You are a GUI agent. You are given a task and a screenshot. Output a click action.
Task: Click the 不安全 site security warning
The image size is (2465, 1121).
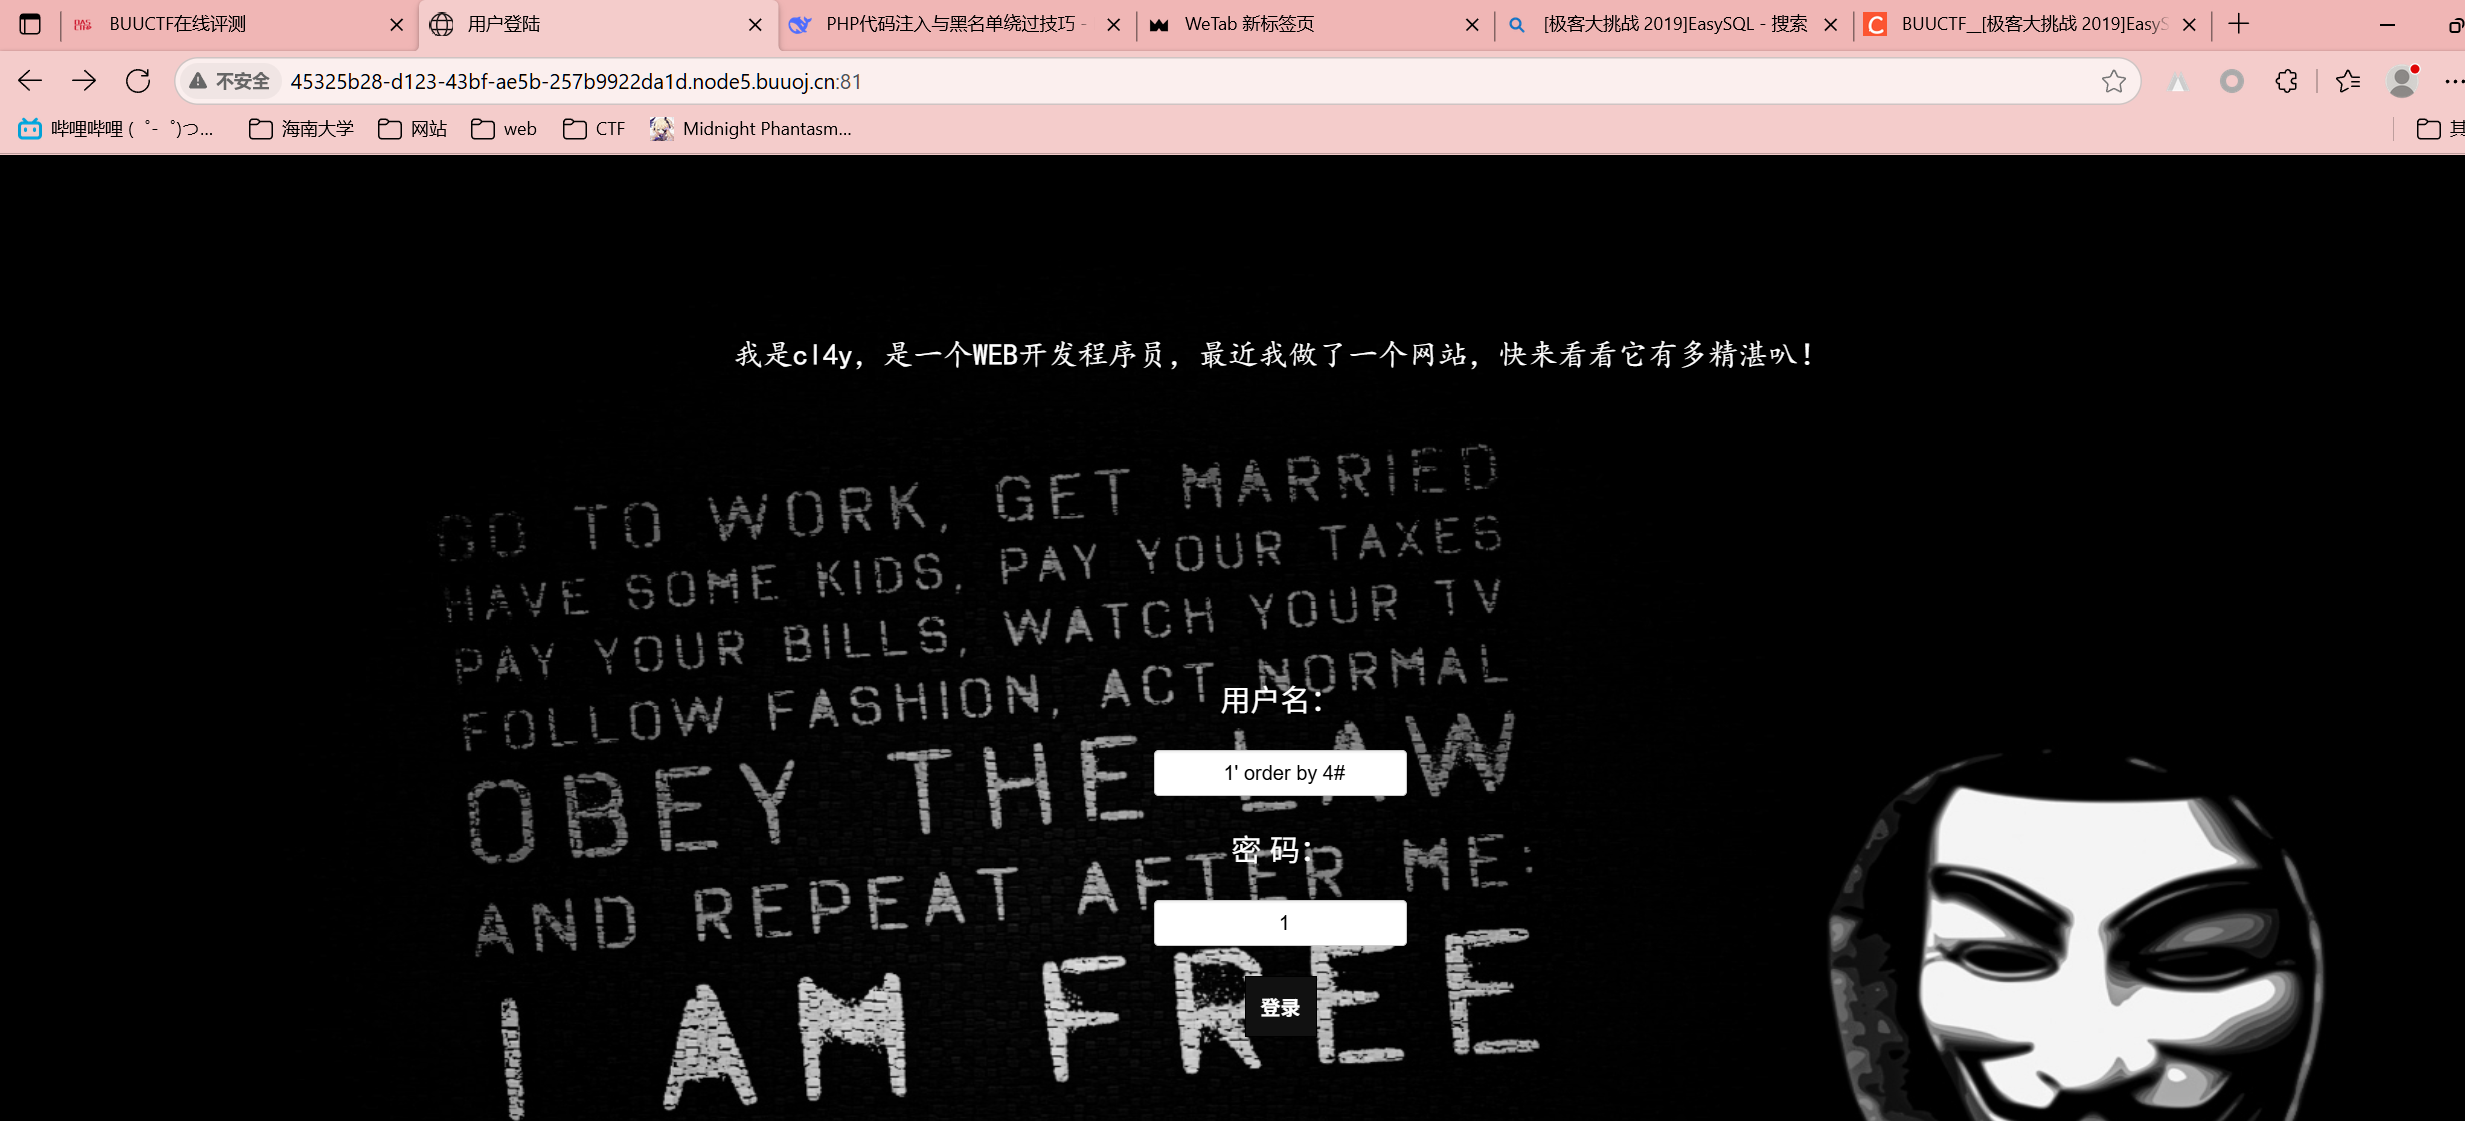pos(230,81)
